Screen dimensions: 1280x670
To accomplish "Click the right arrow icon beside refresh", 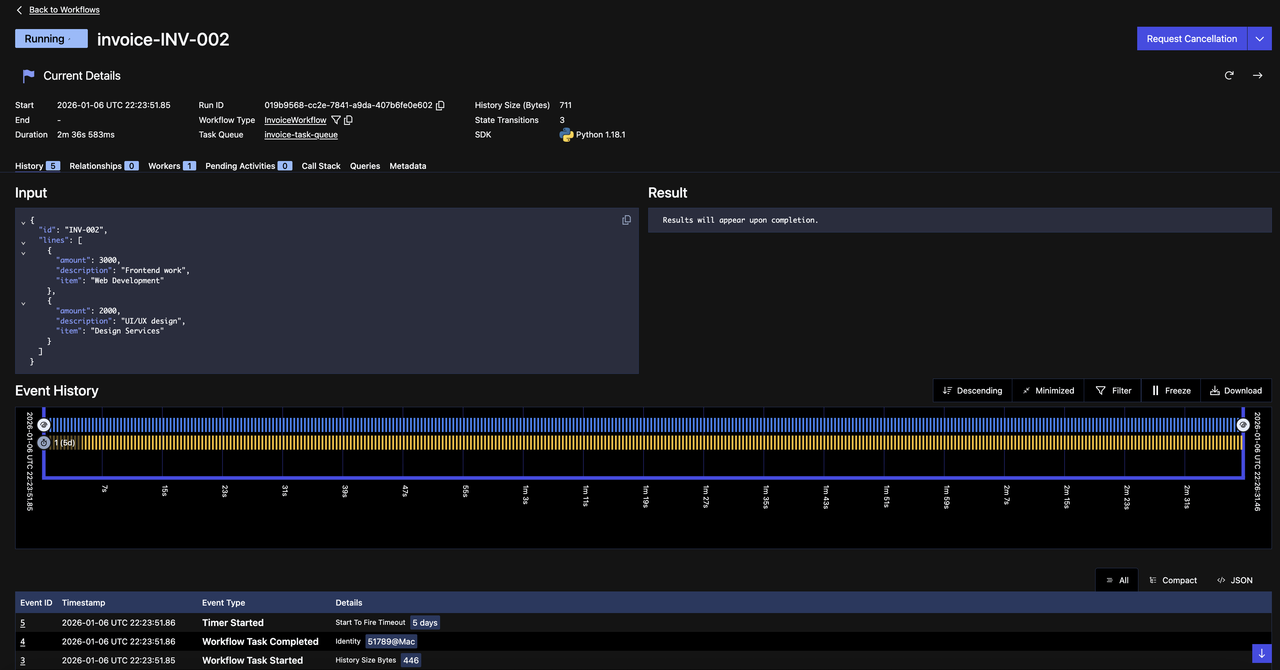I will [x=1257, y=75].
